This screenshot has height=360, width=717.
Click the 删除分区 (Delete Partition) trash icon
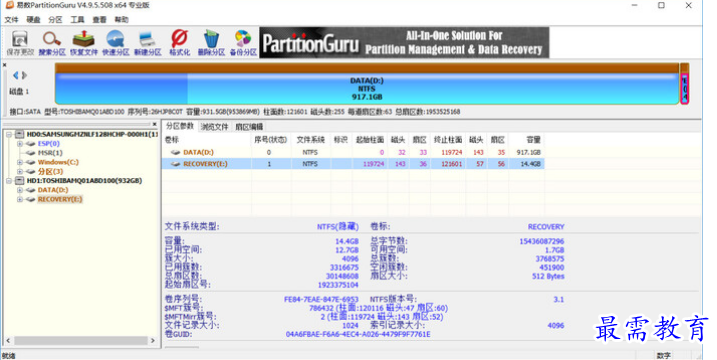(x=211, y=39)
